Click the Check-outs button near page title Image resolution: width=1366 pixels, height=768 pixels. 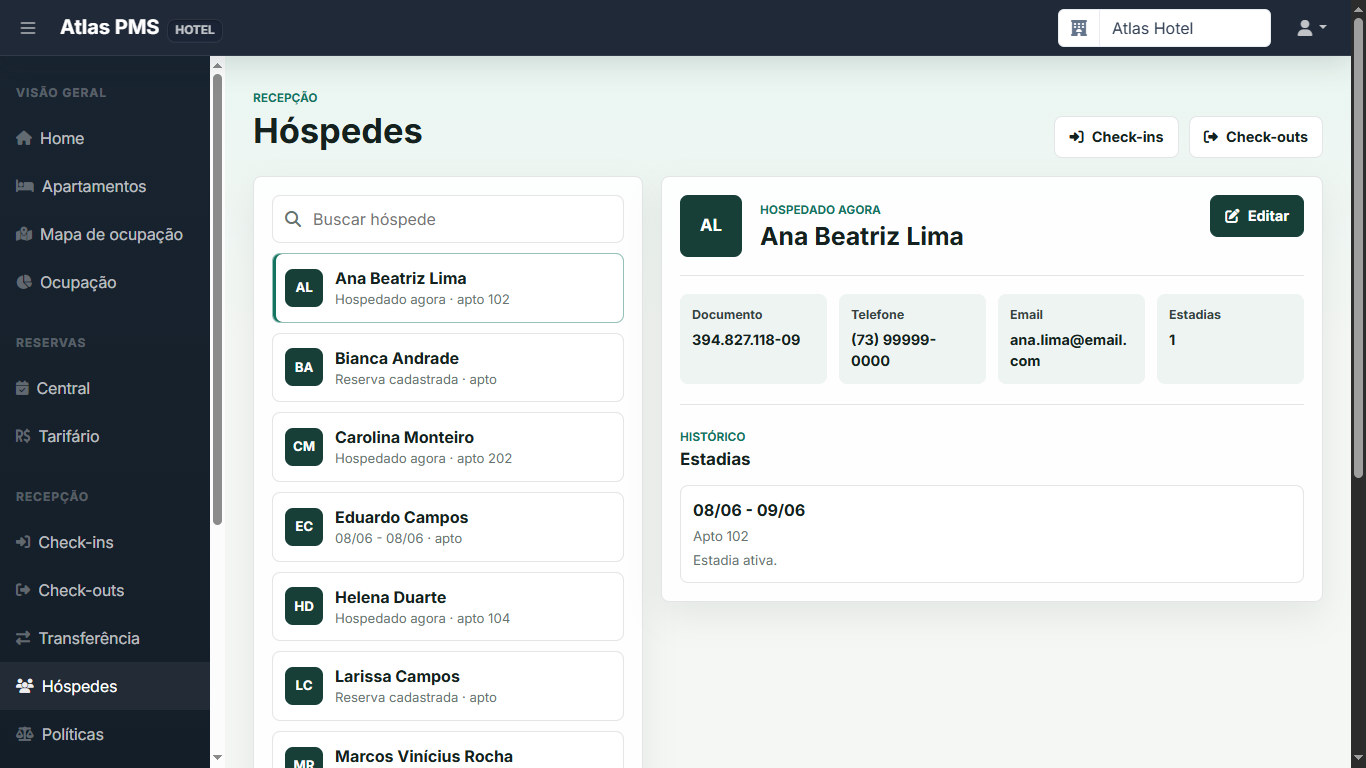tap(1255, 137)
